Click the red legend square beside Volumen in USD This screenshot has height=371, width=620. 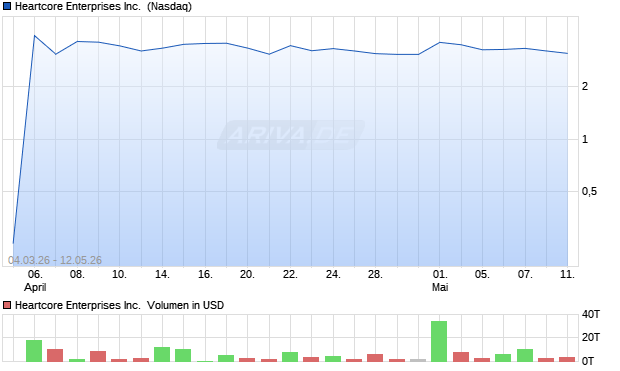tap(7, 305)
